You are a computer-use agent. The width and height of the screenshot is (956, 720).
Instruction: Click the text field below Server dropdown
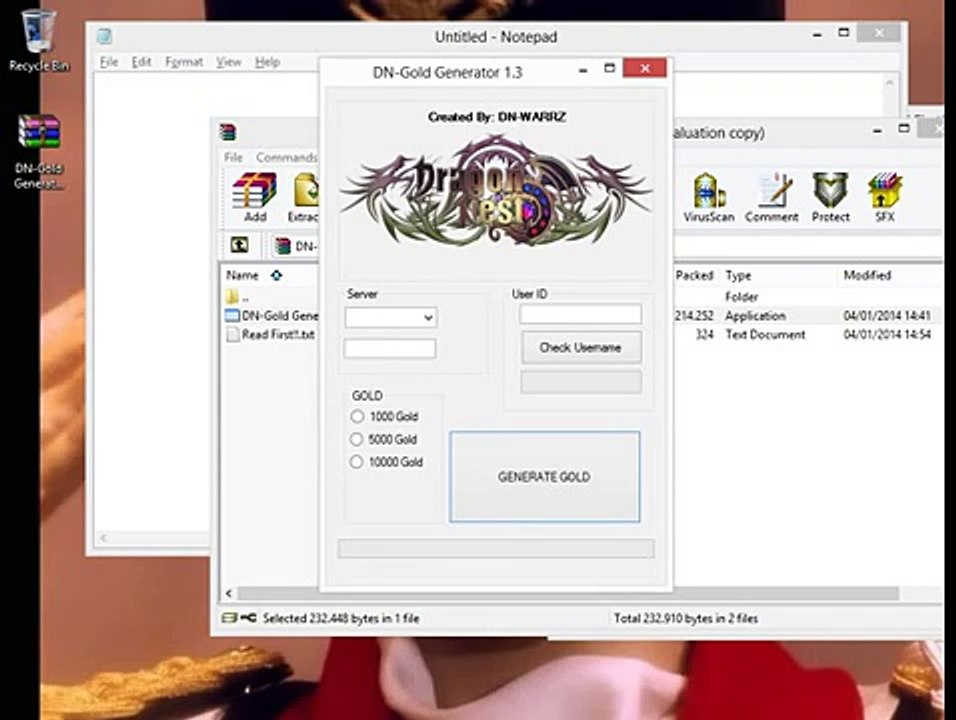[390, 349]
